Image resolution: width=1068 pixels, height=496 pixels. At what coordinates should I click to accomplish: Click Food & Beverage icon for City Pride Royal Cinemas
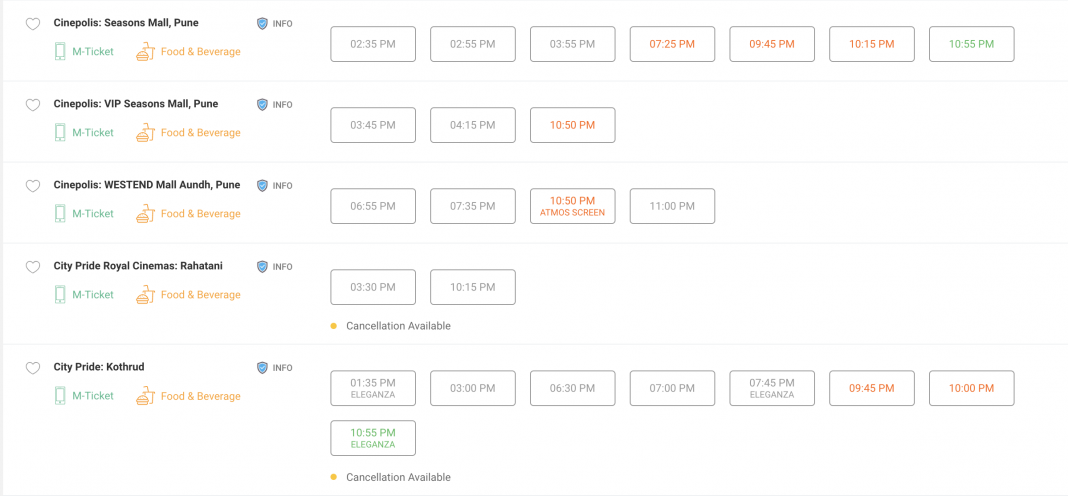click(x=146, y=294)
